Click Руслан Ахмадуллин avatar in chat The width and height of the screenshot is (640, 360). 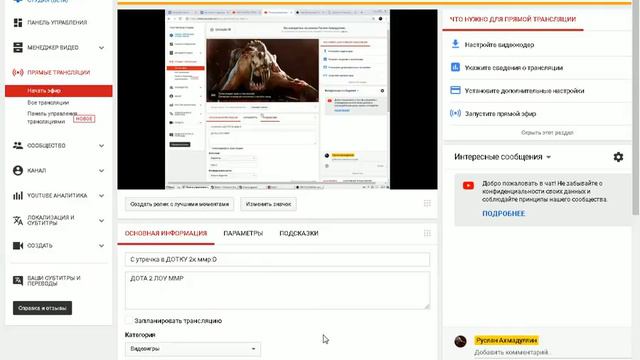(460, 341)
